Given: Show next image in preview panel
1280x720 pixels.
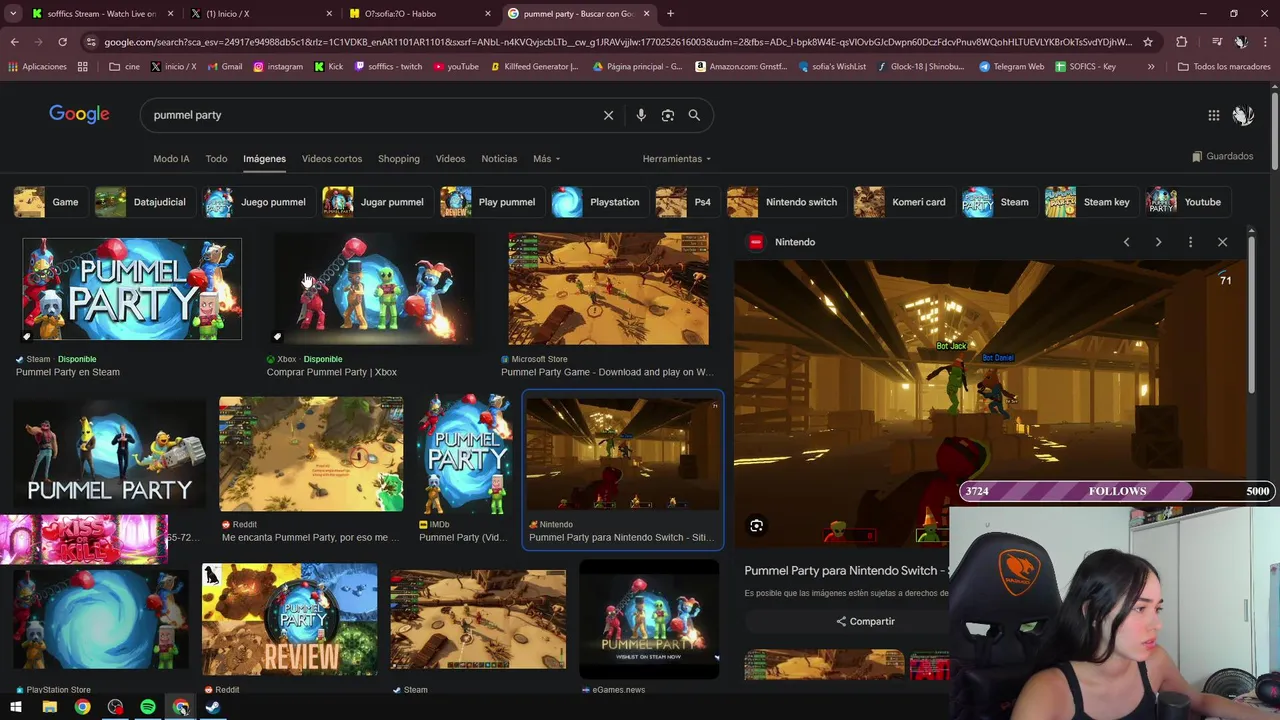Looking at the screenshot, I should tap(1158, 242).
